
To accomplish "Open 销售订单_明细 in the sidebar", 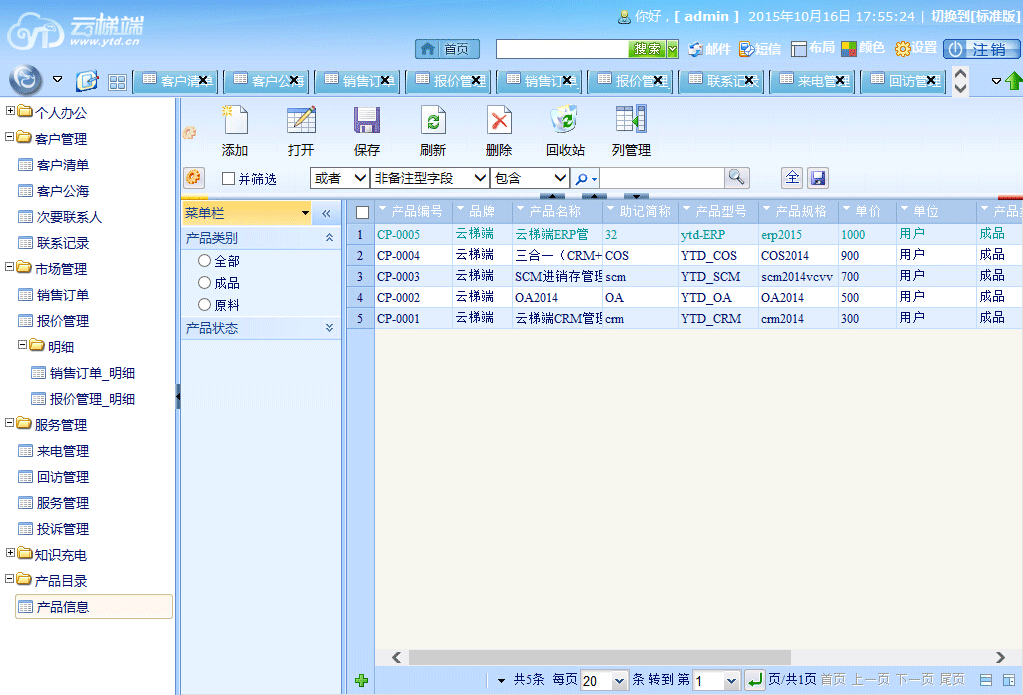I will pyautogui.click(x=92, y=373).
